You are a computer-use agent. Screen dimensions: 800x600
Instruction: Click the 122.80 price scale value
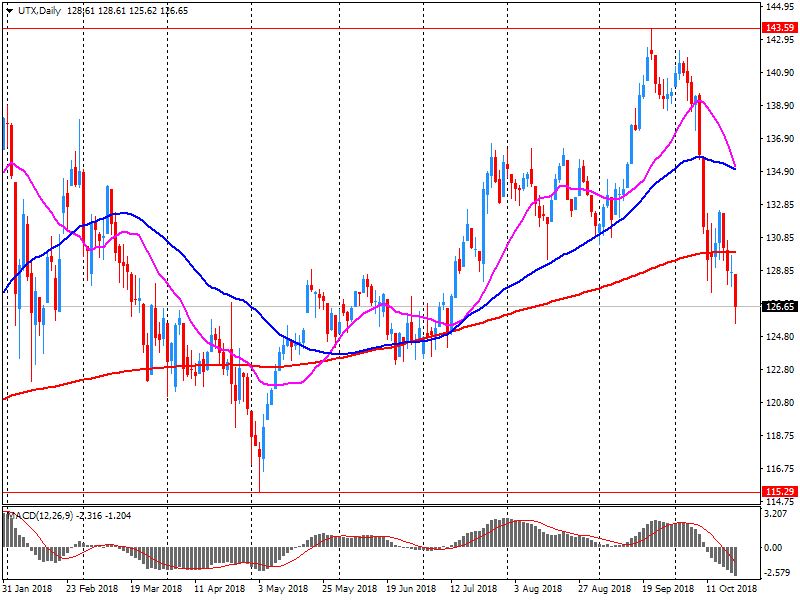pyautogui.click(x=780, y=369)
